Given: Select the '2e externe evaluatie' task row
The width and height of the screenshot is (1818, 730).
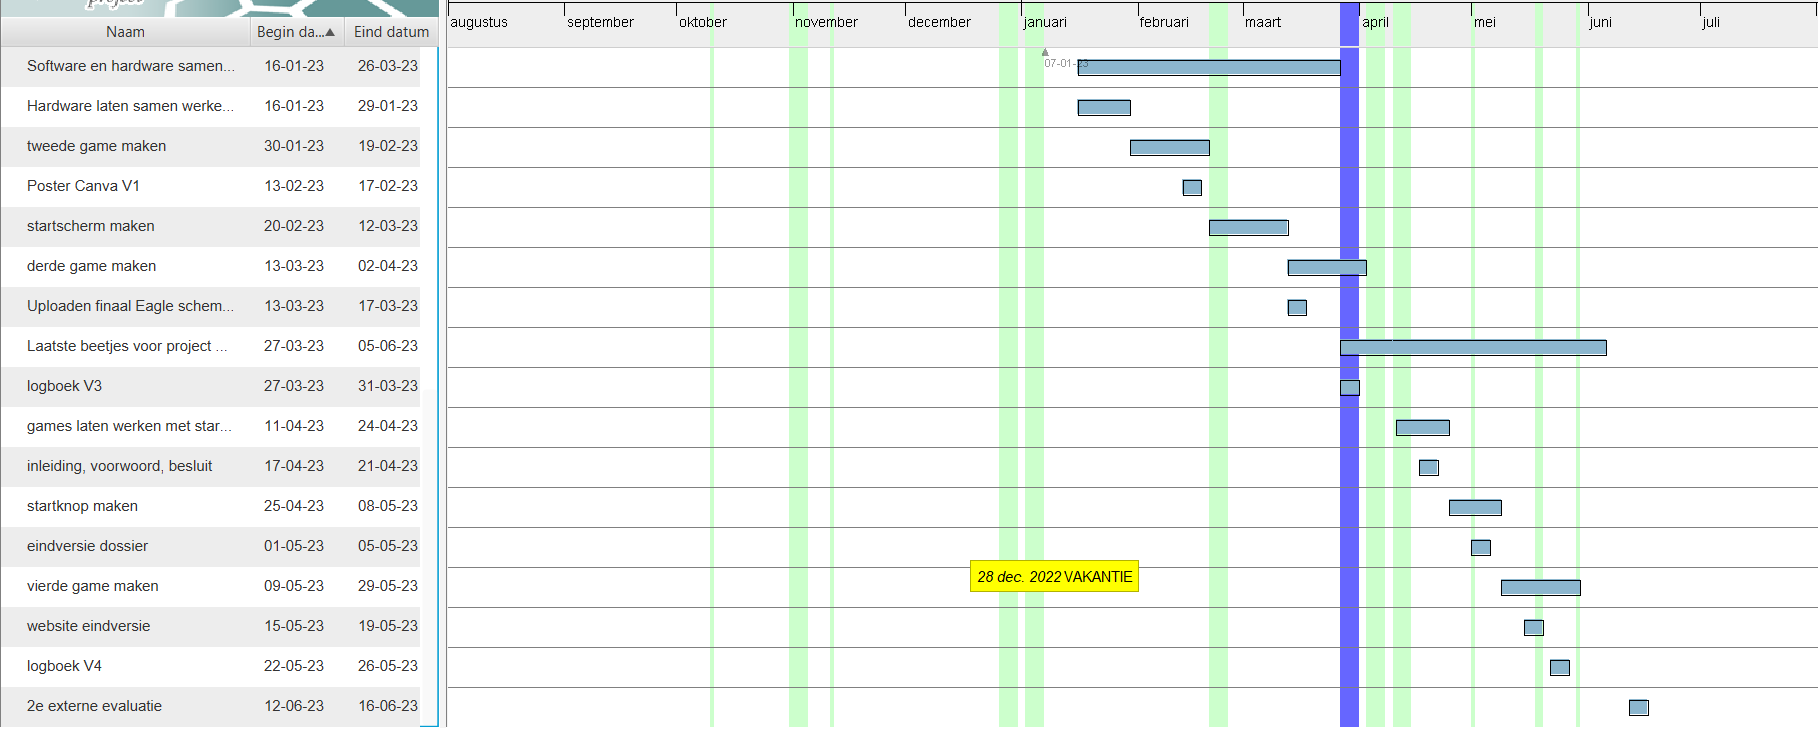Looking at the screenshot, I should [94, 706].
